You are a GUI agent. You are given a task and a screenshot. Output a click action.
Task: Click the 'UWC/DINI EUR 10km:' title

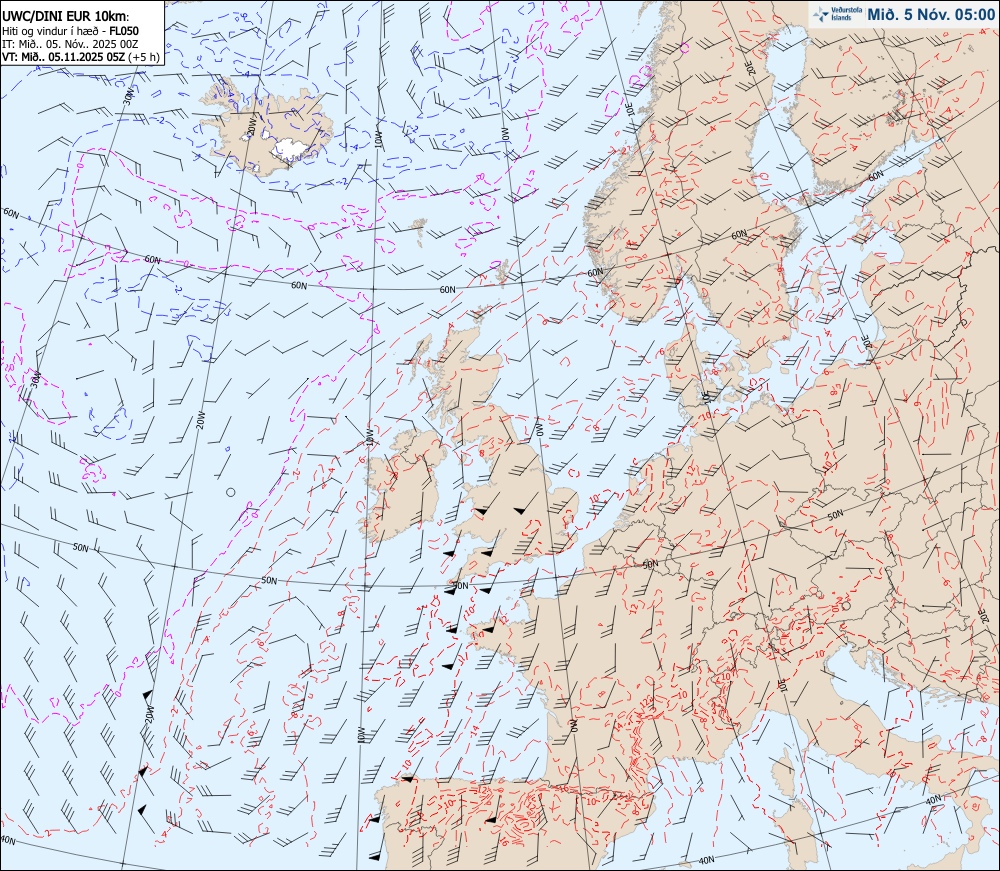(66, 17)
